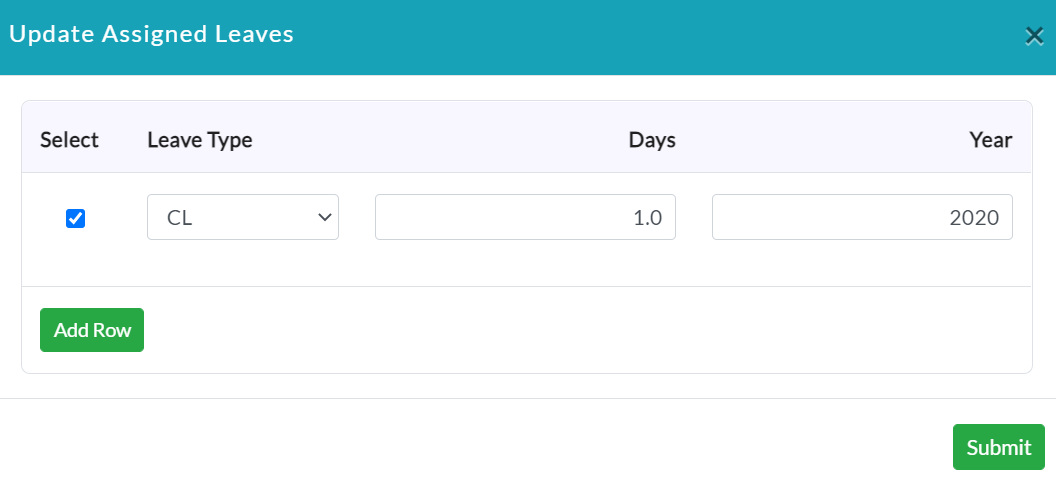Click the 2020 value inside Year input
Image resolution: width=1056 pixels, height=477 pixels.
tap(974, 218)
